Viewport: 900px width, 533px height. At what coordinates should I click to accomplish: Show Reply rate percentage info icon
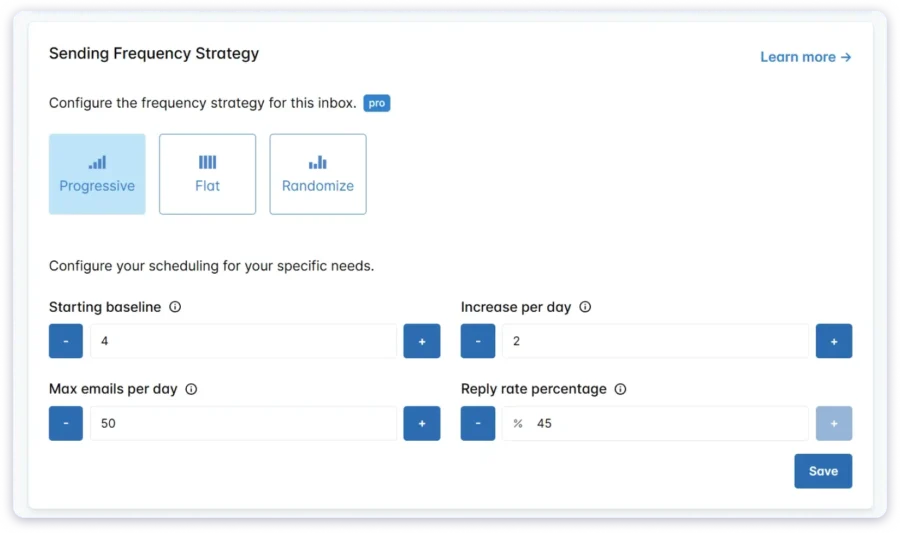pyautogui.click(x=620, y=389)
